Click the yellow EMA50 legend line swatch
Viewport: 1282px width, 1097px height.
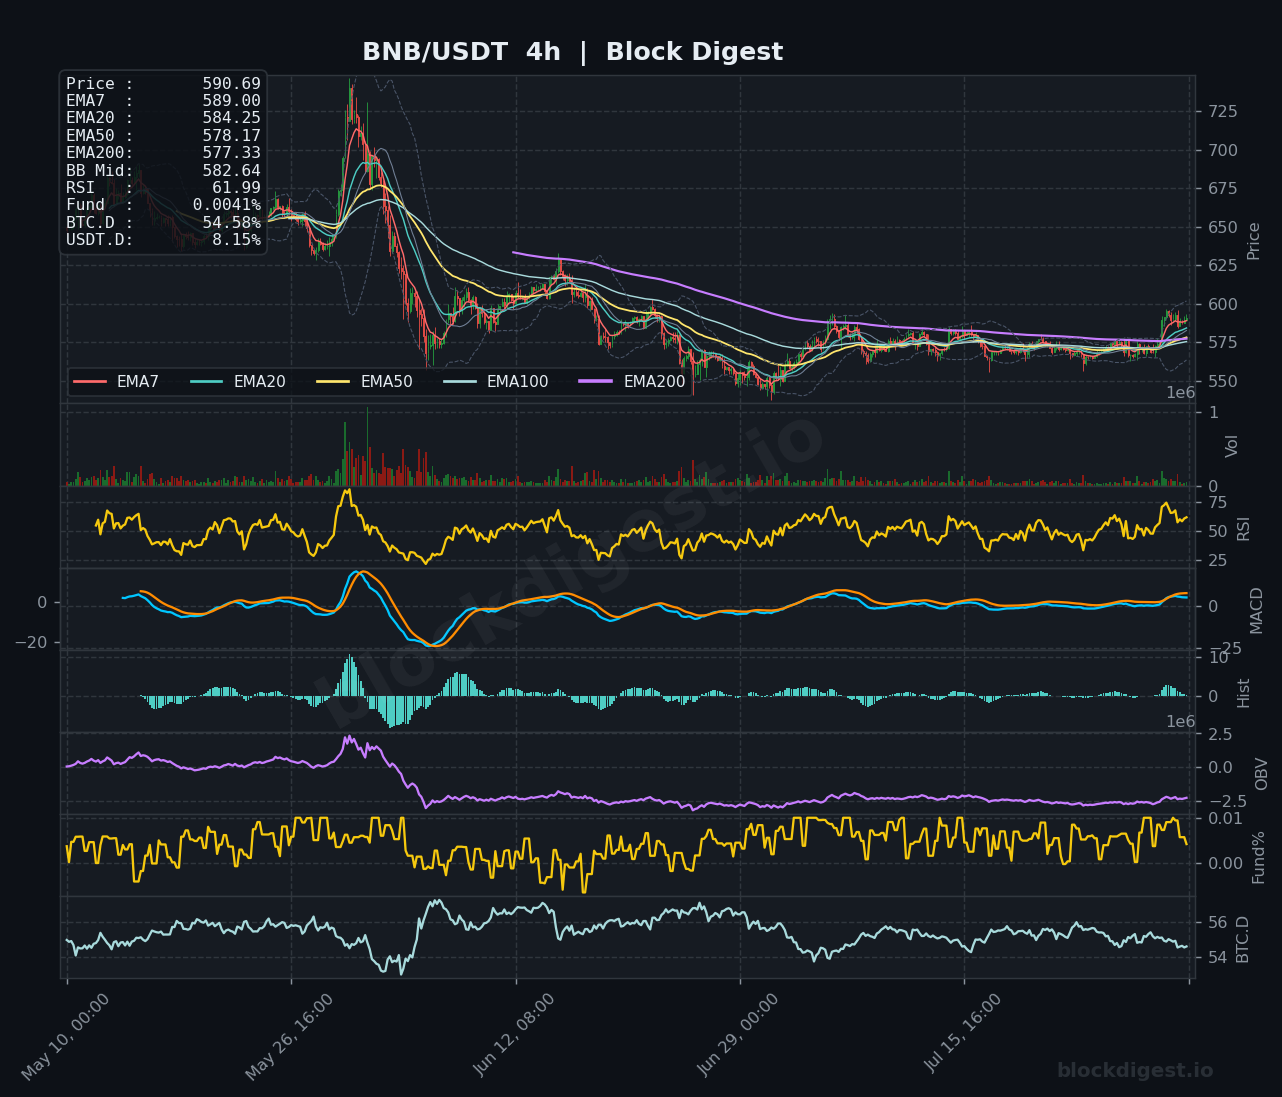point(333,381)
